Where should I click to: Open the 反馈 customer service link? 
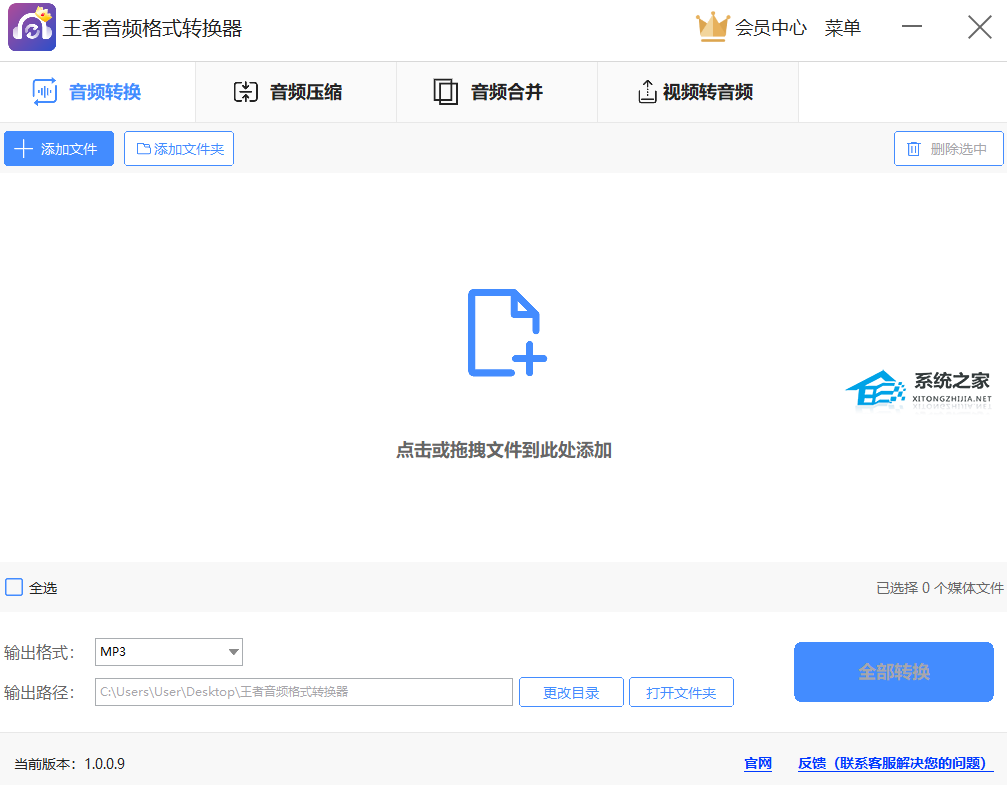[x=895, y=764]
